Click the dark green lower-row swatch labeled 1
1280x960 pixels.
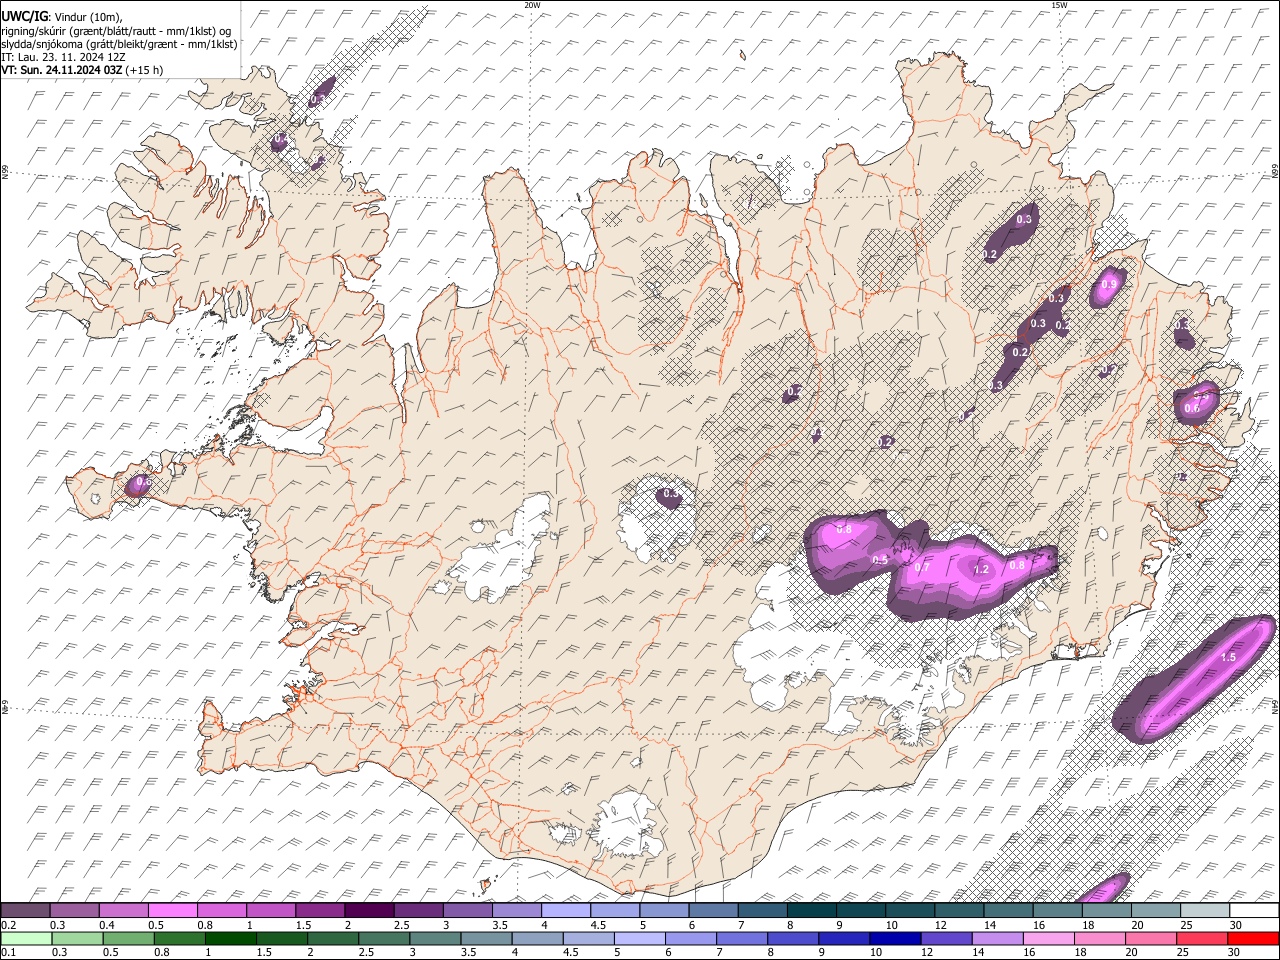[230, 938]
